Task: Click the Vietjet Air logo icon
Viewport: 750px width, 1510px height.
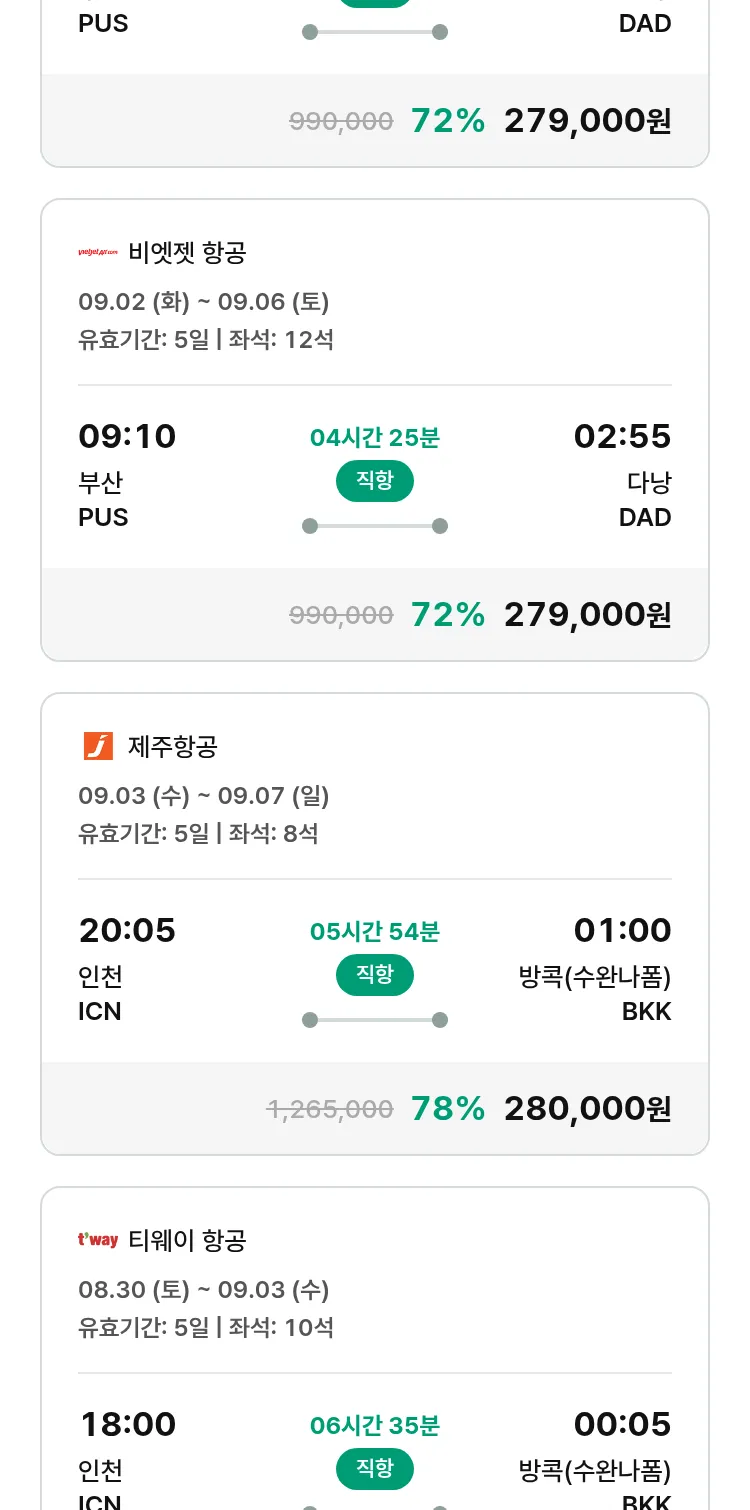Action: click(98, 253)
